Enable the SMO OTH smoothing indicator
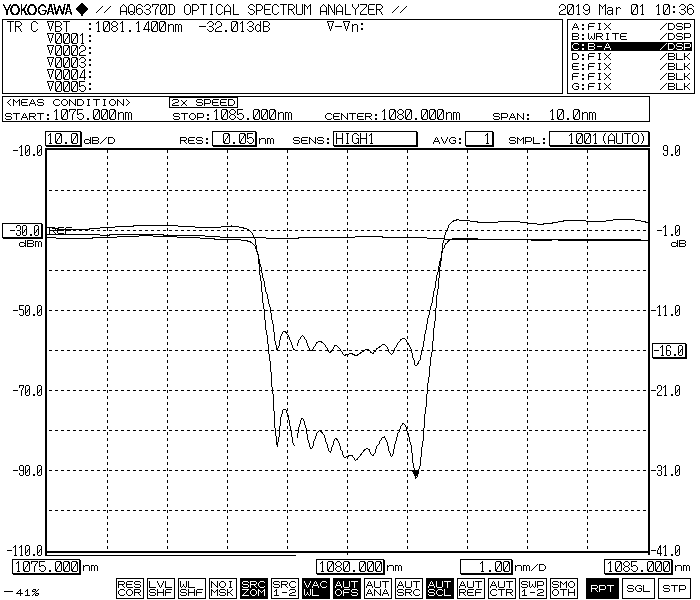700x600 pixels. 563,588
